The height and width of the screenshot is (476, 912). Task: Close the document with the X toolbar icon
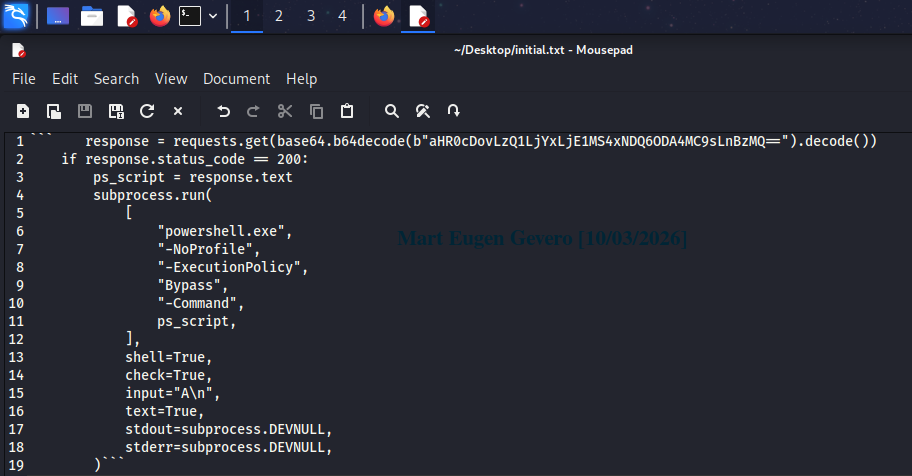tap(178, 111)
